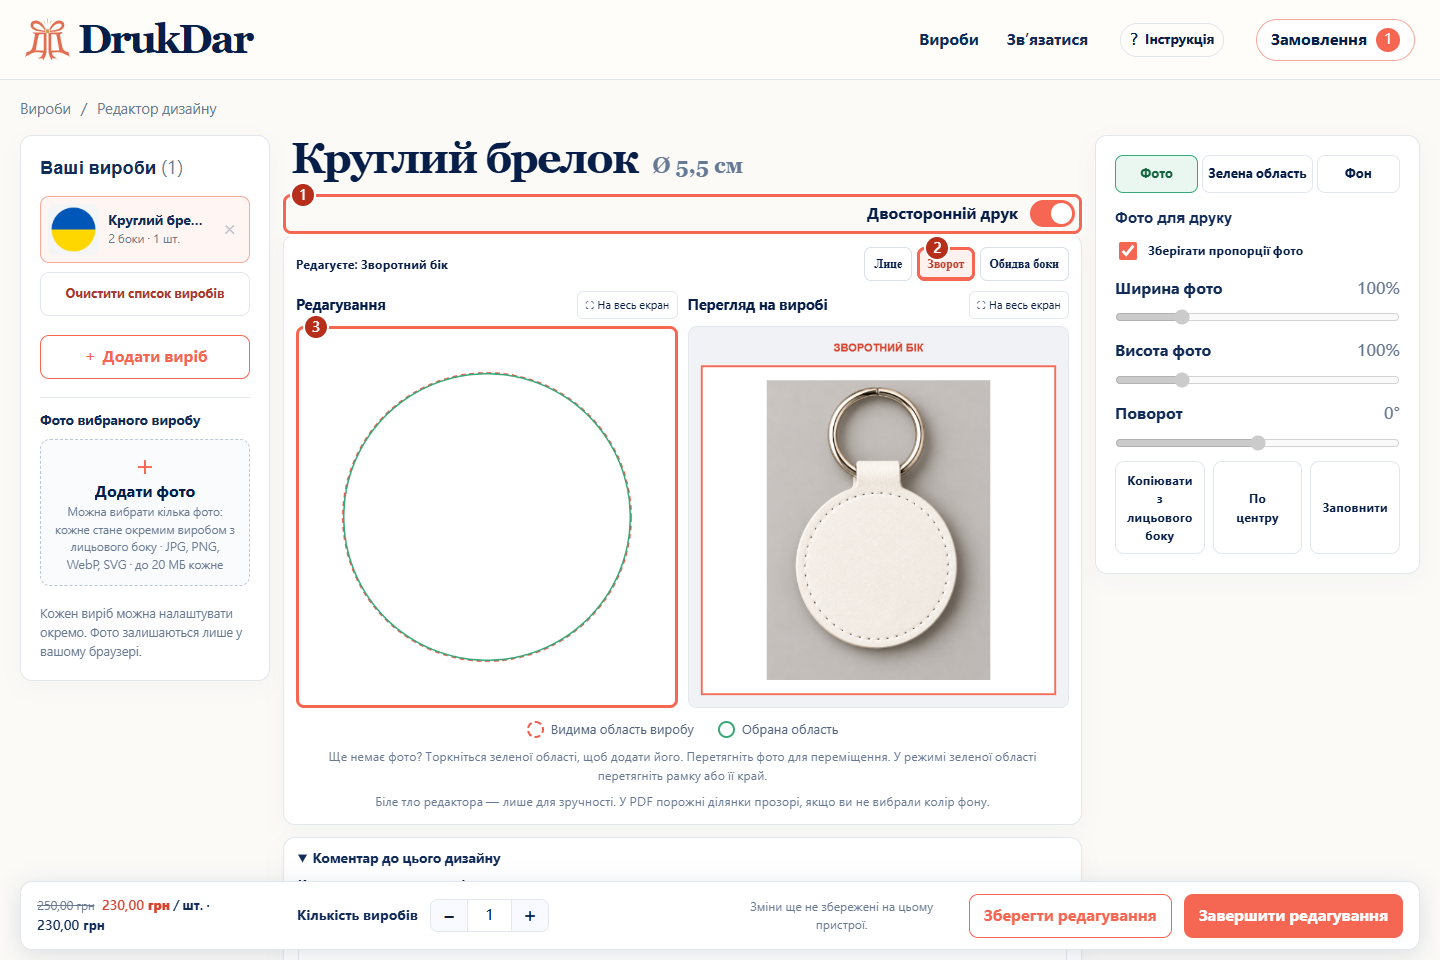Image resolution: width=1440 pixels, height=960 pixels.
Task: Open the Фото settings tab
Action: [x=1156, y=174]
